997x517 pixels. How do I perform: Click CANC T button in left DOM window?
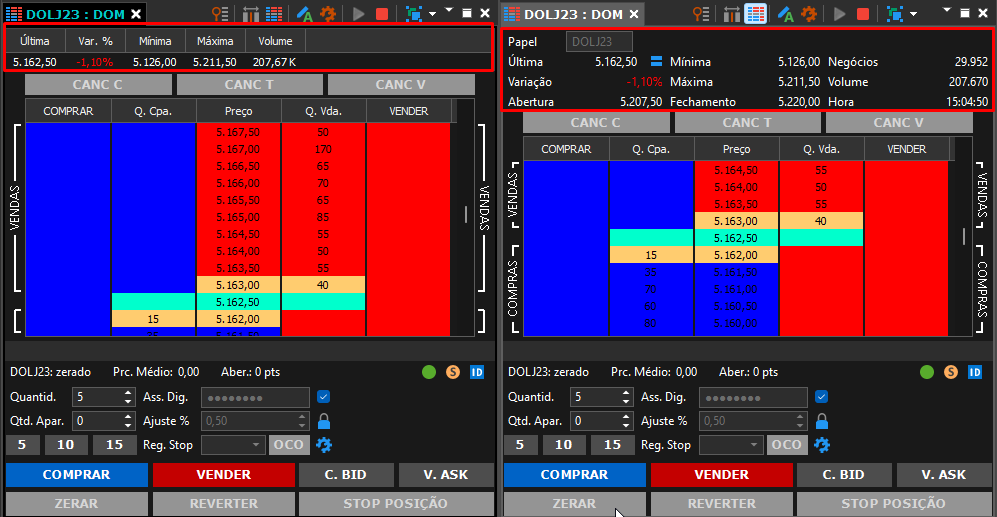coord(249,85)
